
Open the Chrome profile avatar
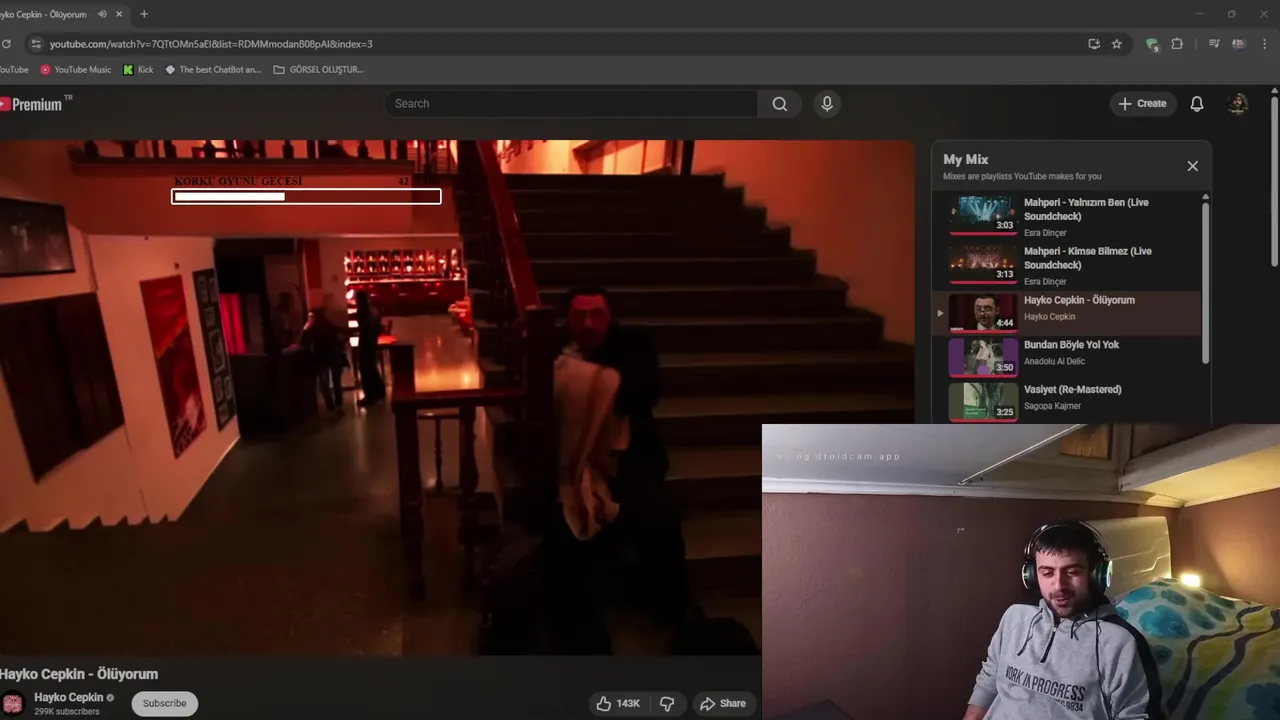click(1239, 44)
